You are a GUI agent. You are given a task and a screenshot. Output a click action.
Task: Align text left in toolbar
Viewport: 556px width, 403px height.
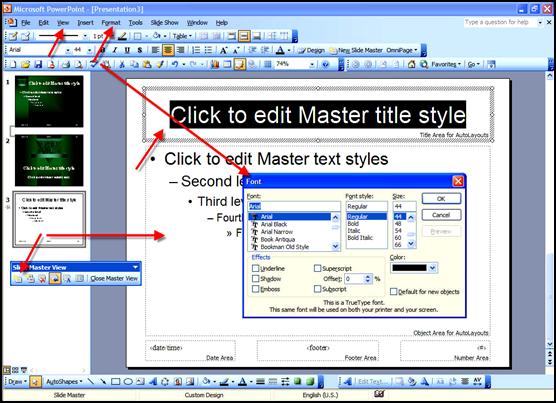click(155, 50)
